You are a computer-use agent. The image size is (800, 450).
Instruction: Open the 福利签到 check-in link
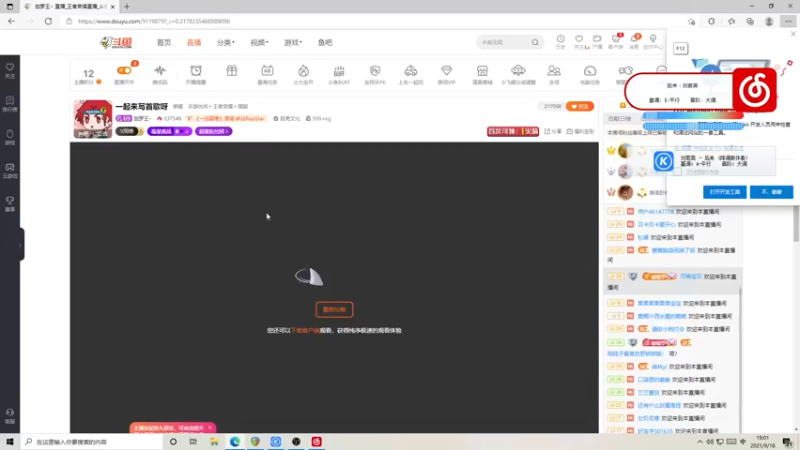click(580, 131)
